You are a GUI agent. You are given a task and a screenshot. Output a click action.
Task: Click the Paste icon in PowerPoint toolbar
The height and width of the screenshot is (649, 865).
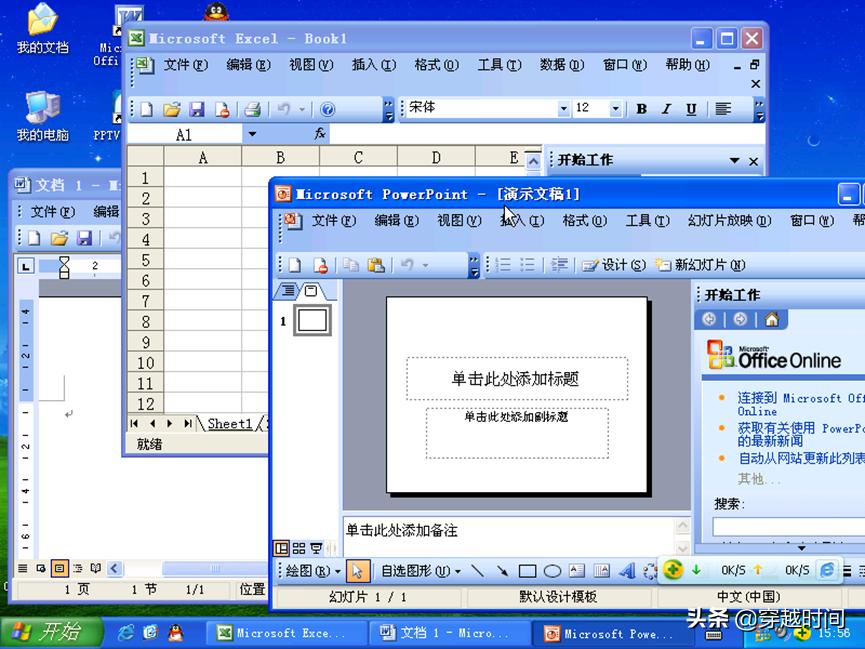click(377, 266)
